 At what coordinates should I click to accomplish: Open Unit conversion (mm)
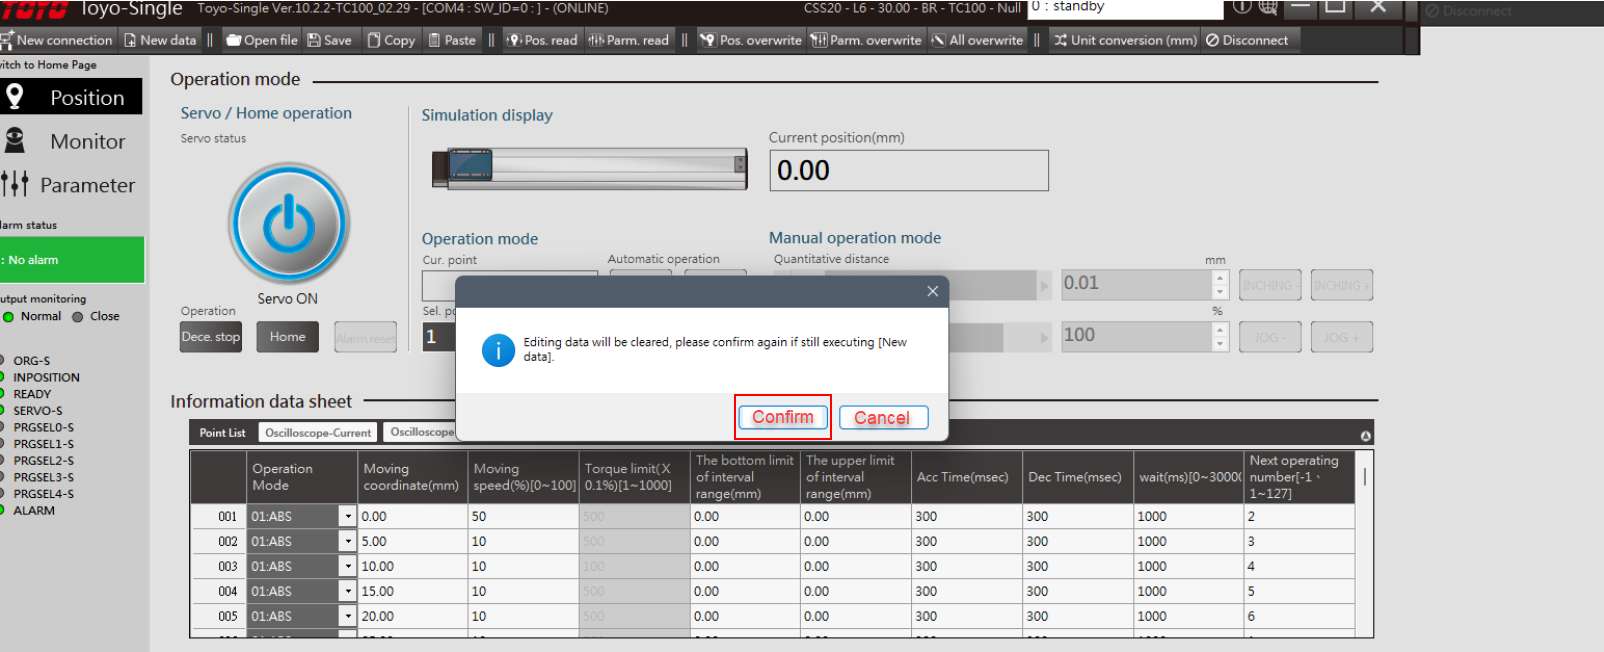(x=1125, y=40)
